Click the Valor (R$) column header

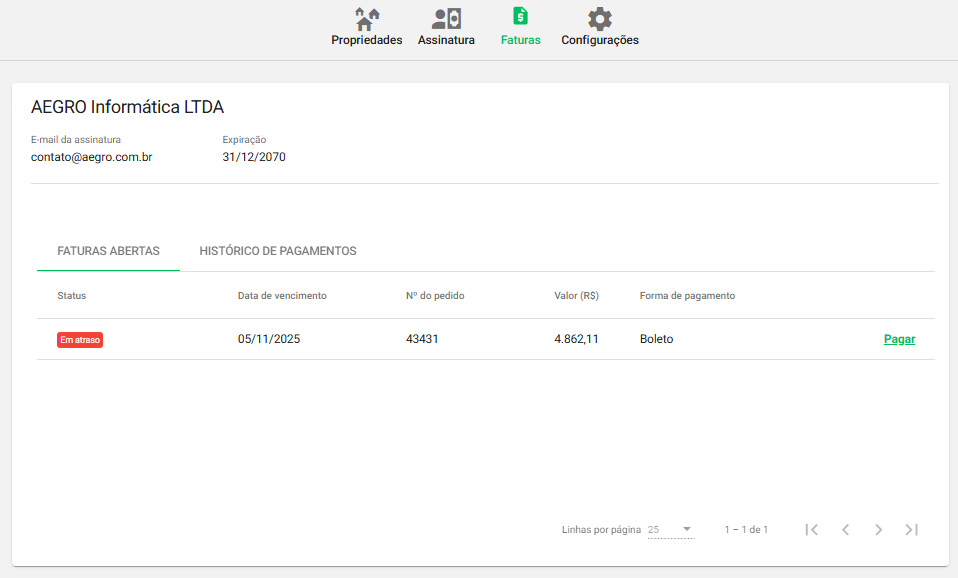[576, 296]
